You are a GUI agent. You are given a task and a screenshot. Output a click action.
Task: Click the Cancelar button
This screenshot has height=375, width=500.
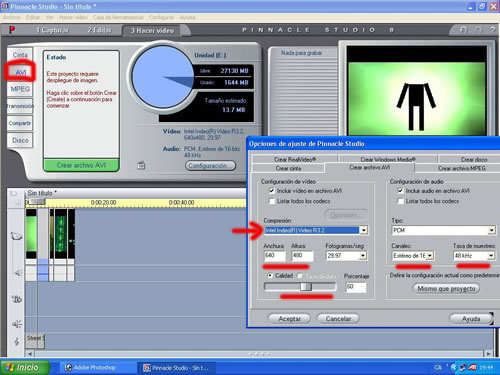[x=338, y=319]
